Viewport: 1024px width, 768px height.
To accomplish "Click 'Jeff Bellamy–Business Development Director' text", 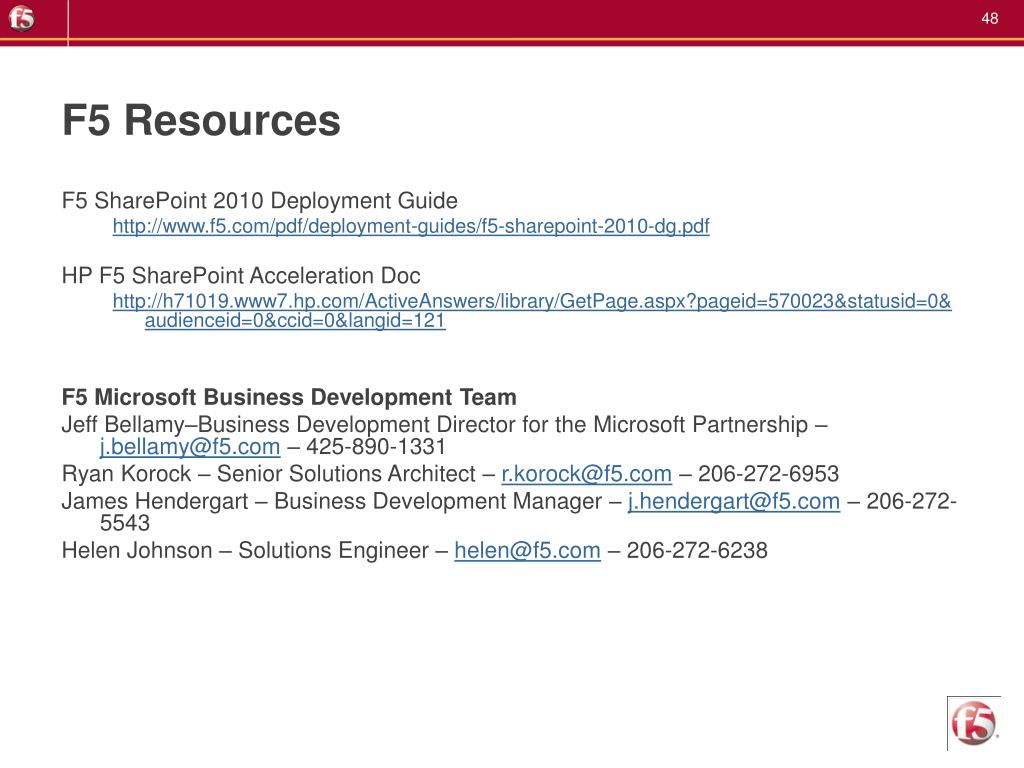I will pos(287,424).
